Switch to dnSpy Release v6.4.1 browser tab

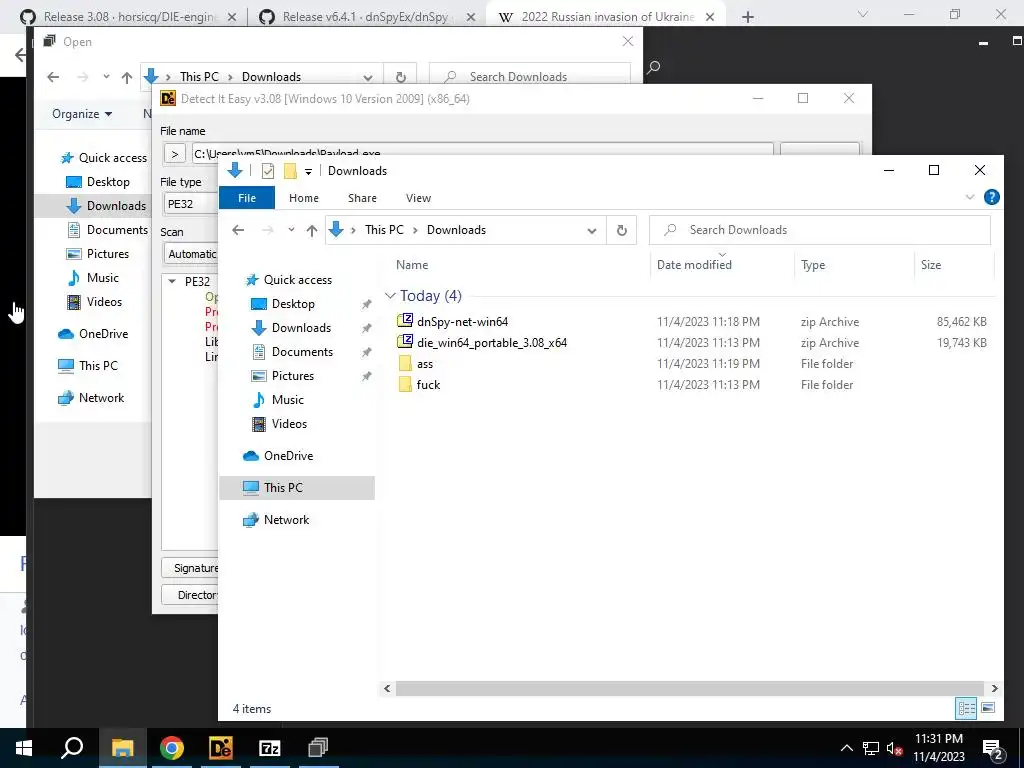coord(366,17)
